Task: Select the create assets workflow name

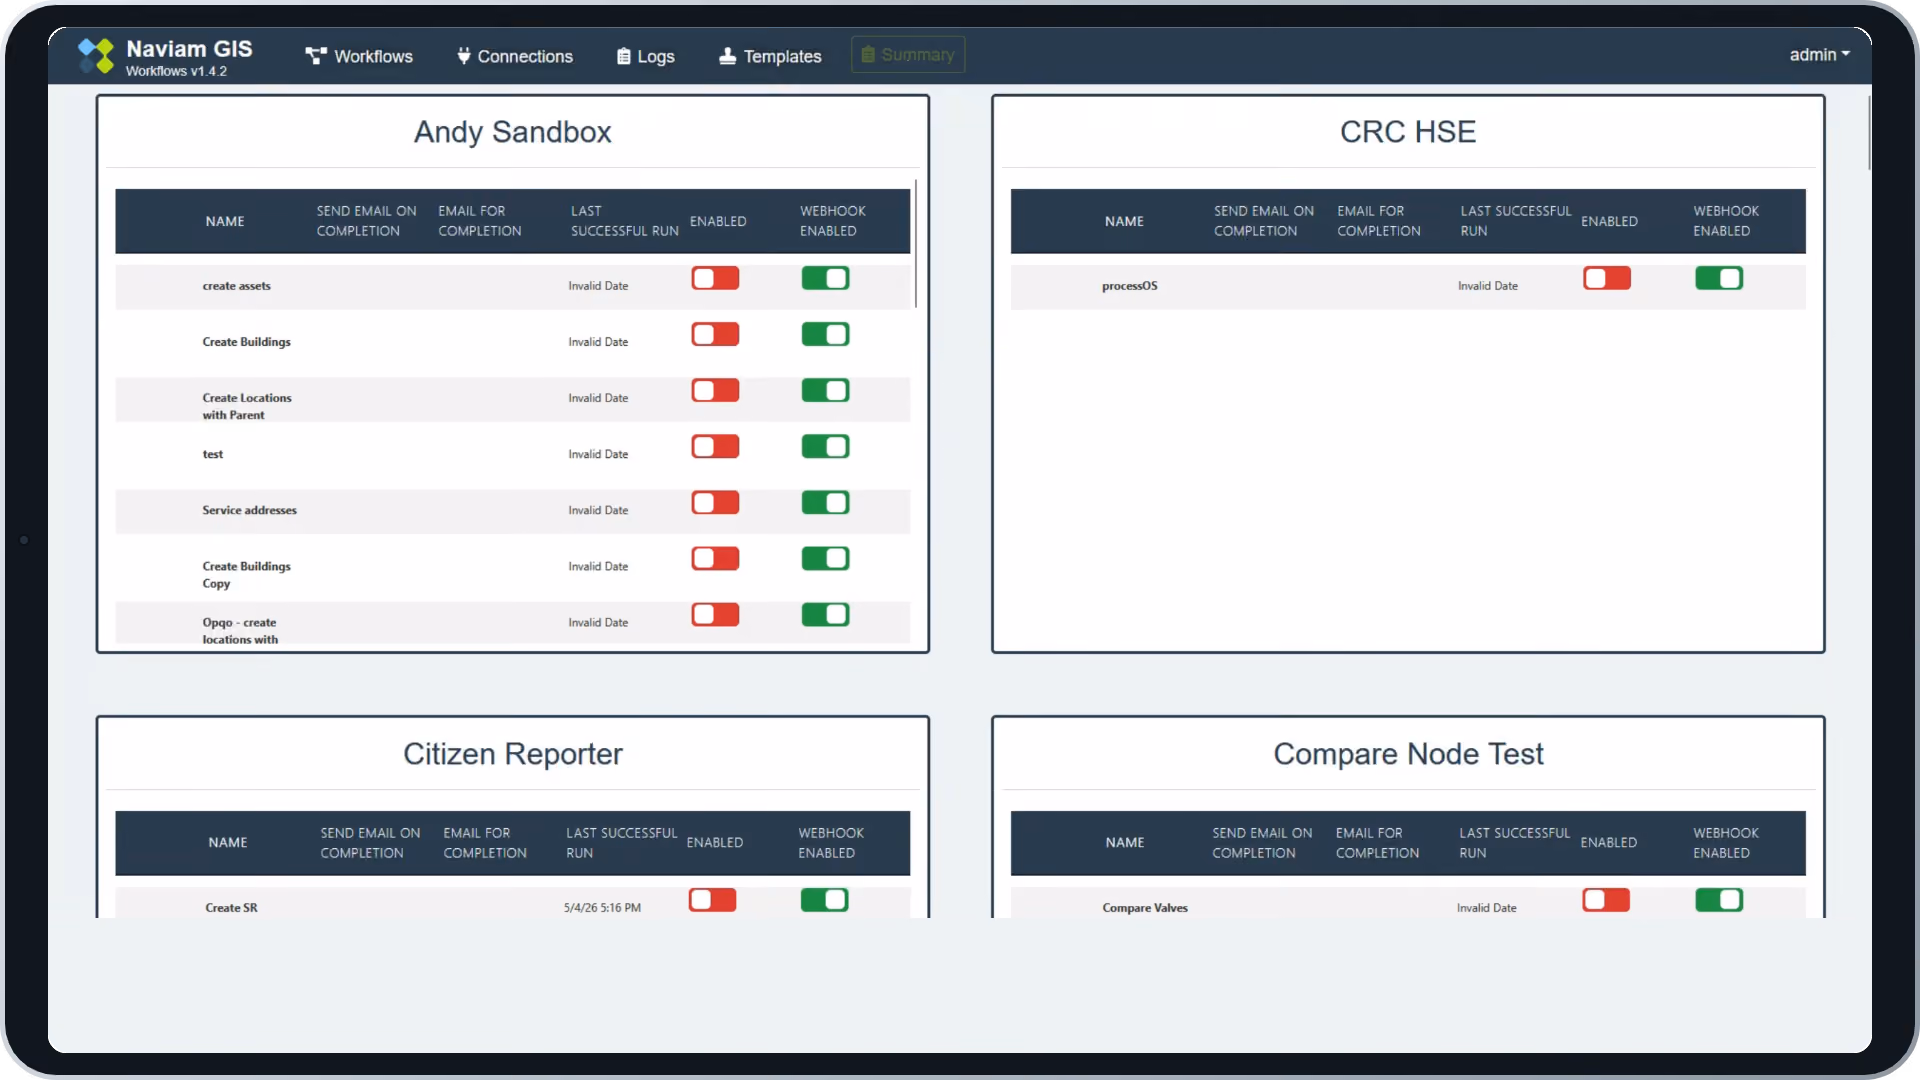Action: [x=236, y=286]
